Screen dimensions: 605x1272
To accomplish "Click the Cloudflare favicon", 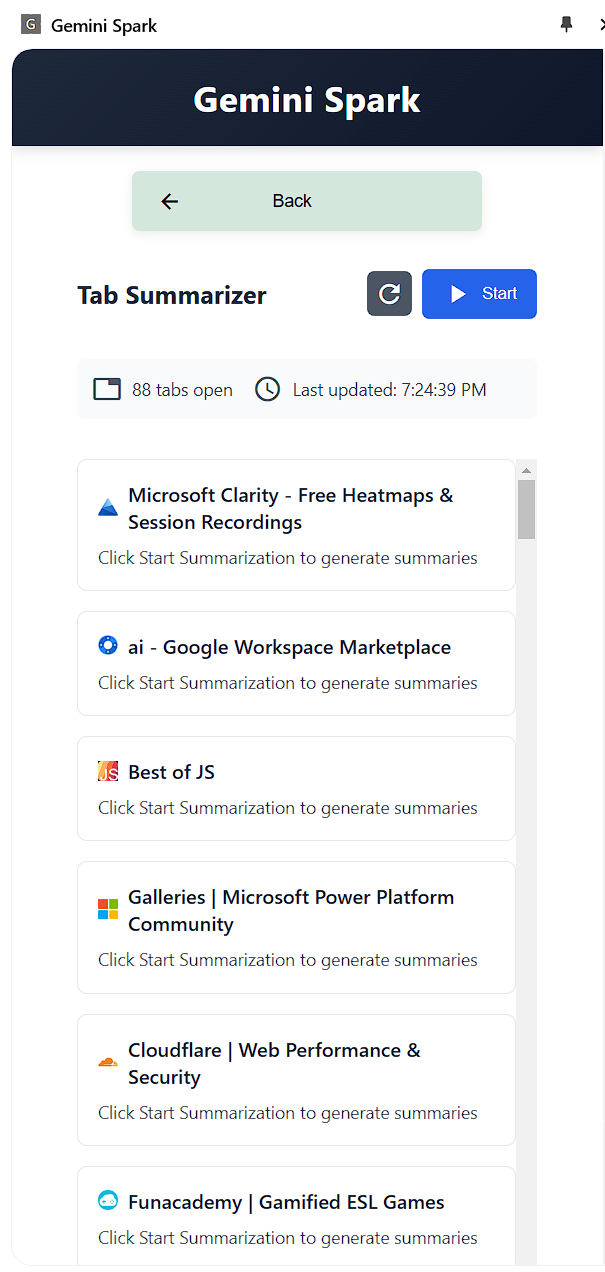I will pyautogui.click(x=108, y=1062).
